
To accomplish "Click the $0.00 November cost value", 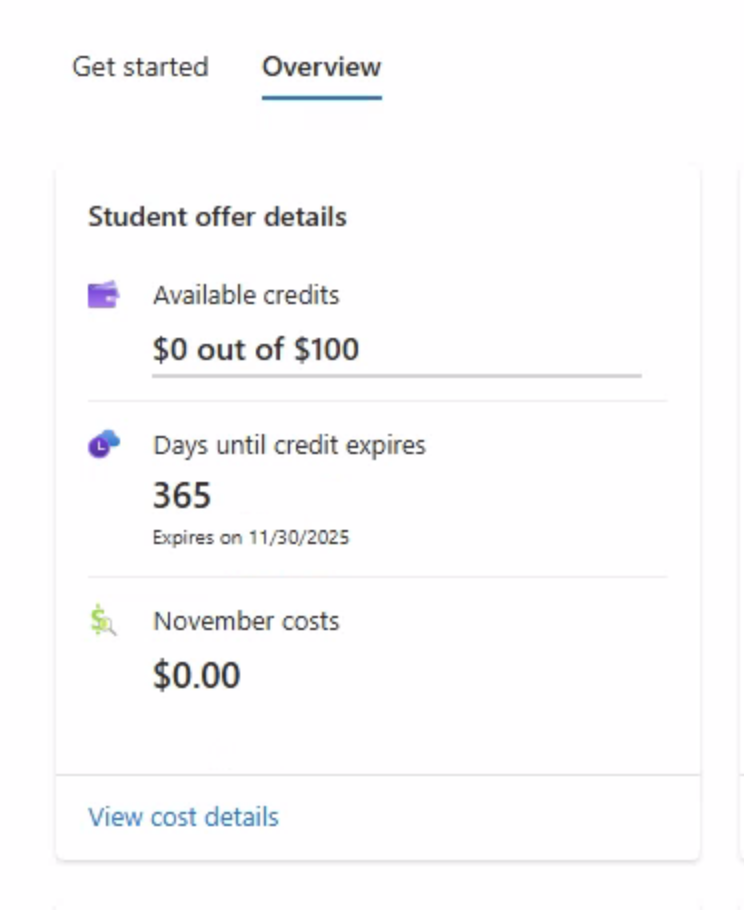I will 196,675.
